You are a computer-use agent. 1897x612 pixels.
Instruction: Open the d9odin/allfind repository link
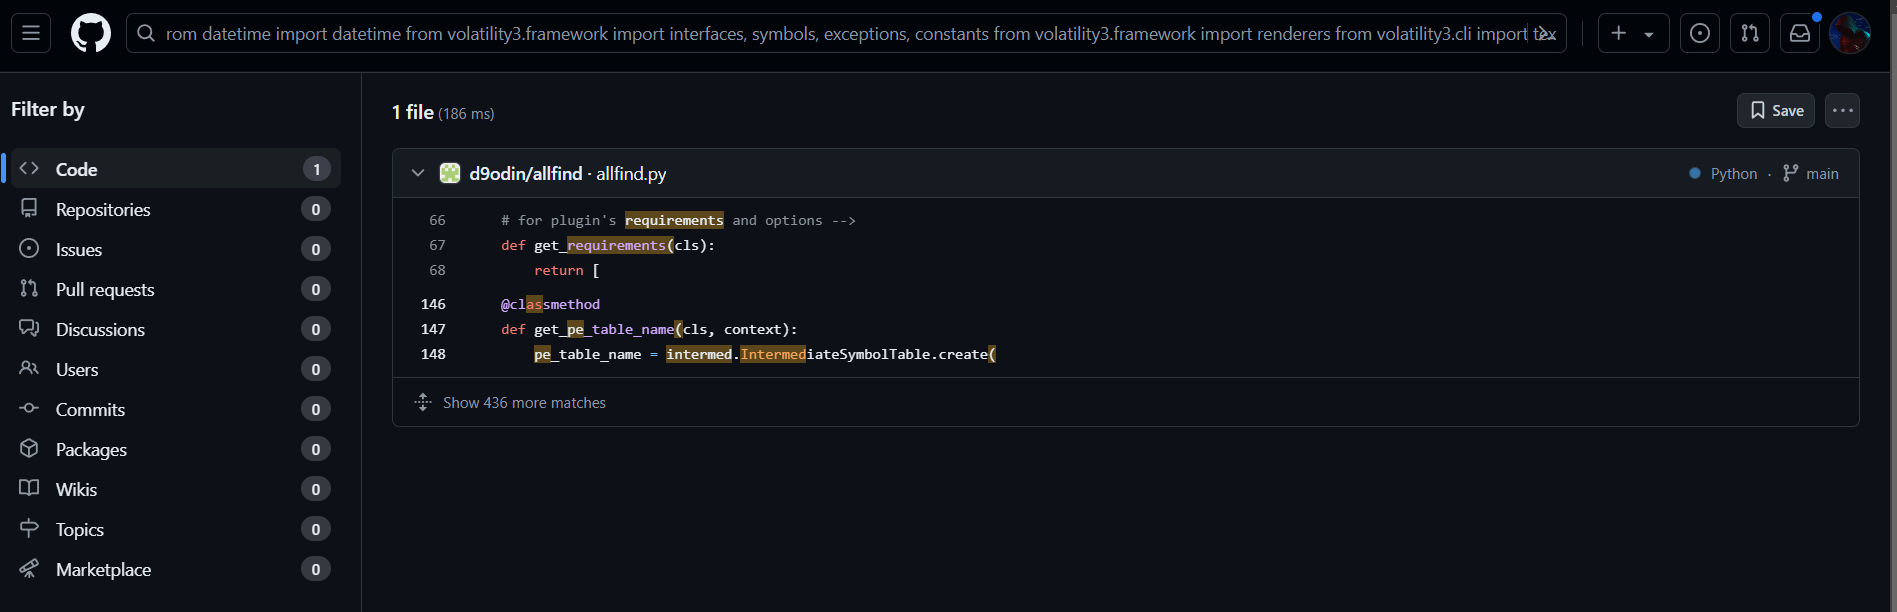click(x=525, y=173)
